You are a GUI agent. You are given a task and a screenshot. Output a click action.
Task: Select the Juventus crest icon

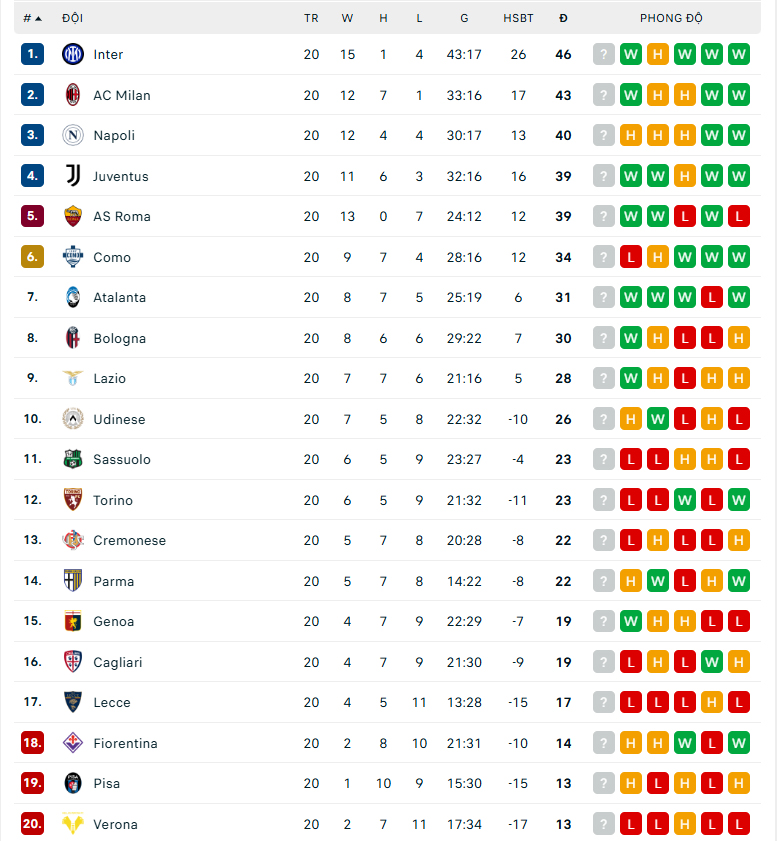pyautogui.click(x=72, y=176)
